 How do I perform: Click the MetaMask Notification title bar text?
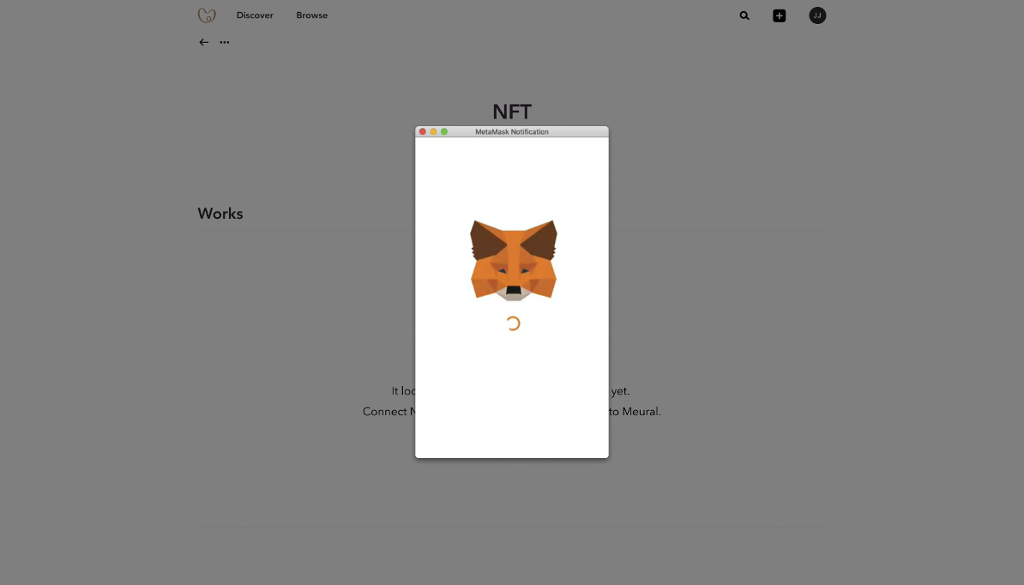point(512,132)
